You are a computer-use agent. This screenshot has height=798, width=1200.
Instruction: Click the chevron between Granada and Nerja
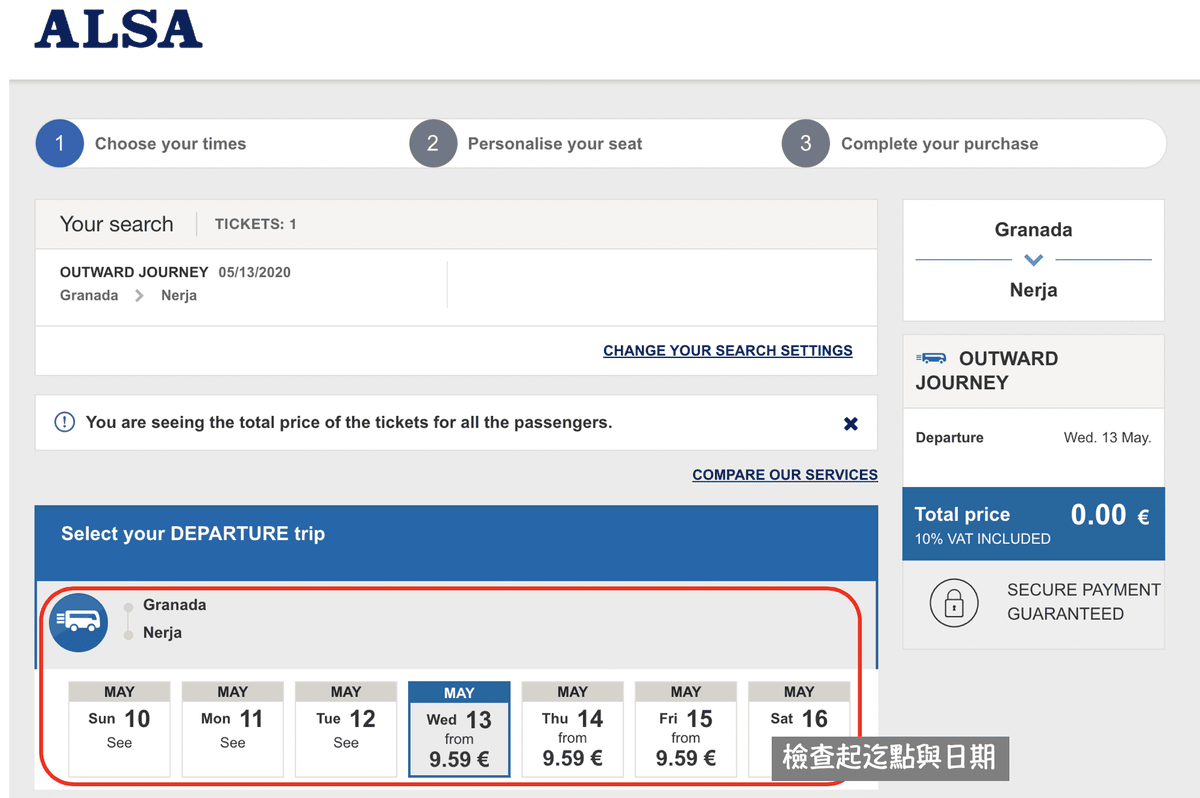(x=1034, y=260)
